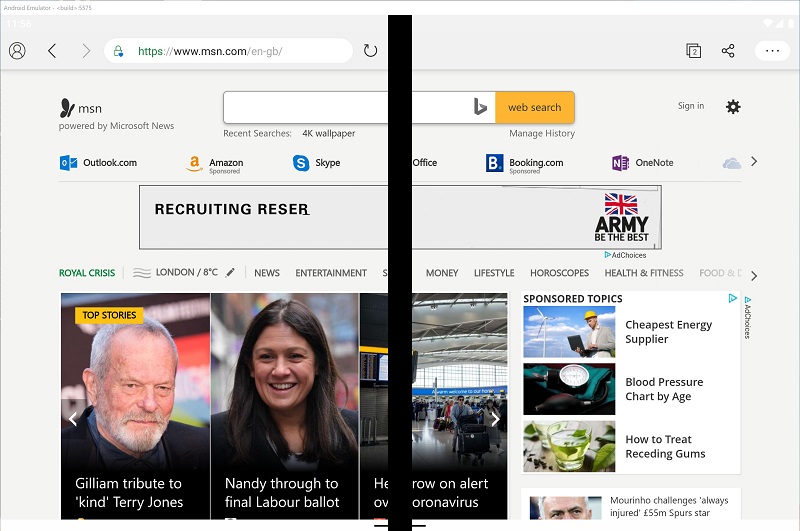Edit the London weather location with the pencil
This screenshot has width=800, height=531.
230,272
